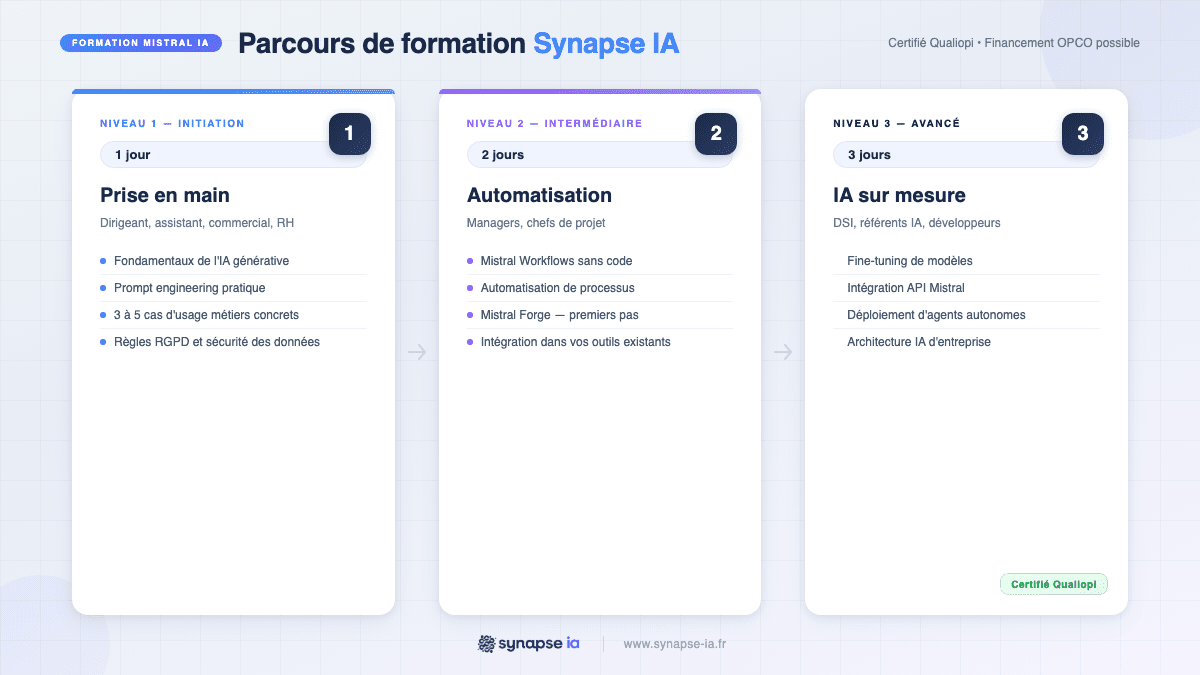The image size is (1200, 675).
Task: Select the number 3 level badge
Action: tap(1083, 134)
